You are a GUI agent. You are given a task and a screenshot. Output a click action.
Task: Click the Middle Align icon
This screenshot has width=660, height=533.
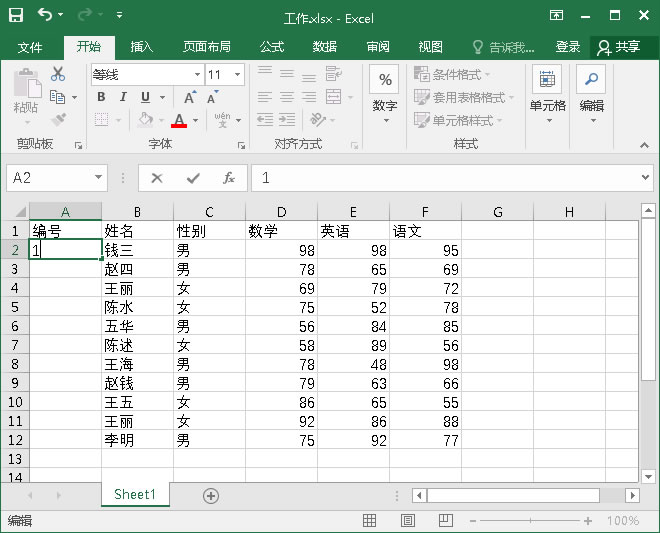pyautogui.click(x=287, y=74)
